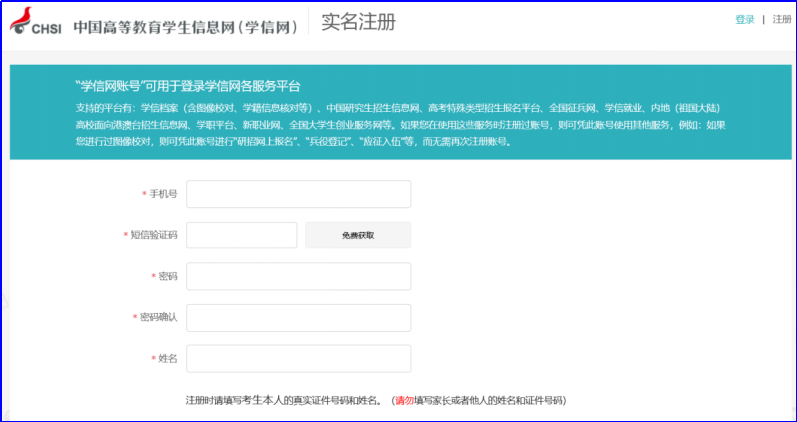Image resolution: width=797 pixels, height=422 pixels.
Task: Open the 注册 link
Action: 782,19
